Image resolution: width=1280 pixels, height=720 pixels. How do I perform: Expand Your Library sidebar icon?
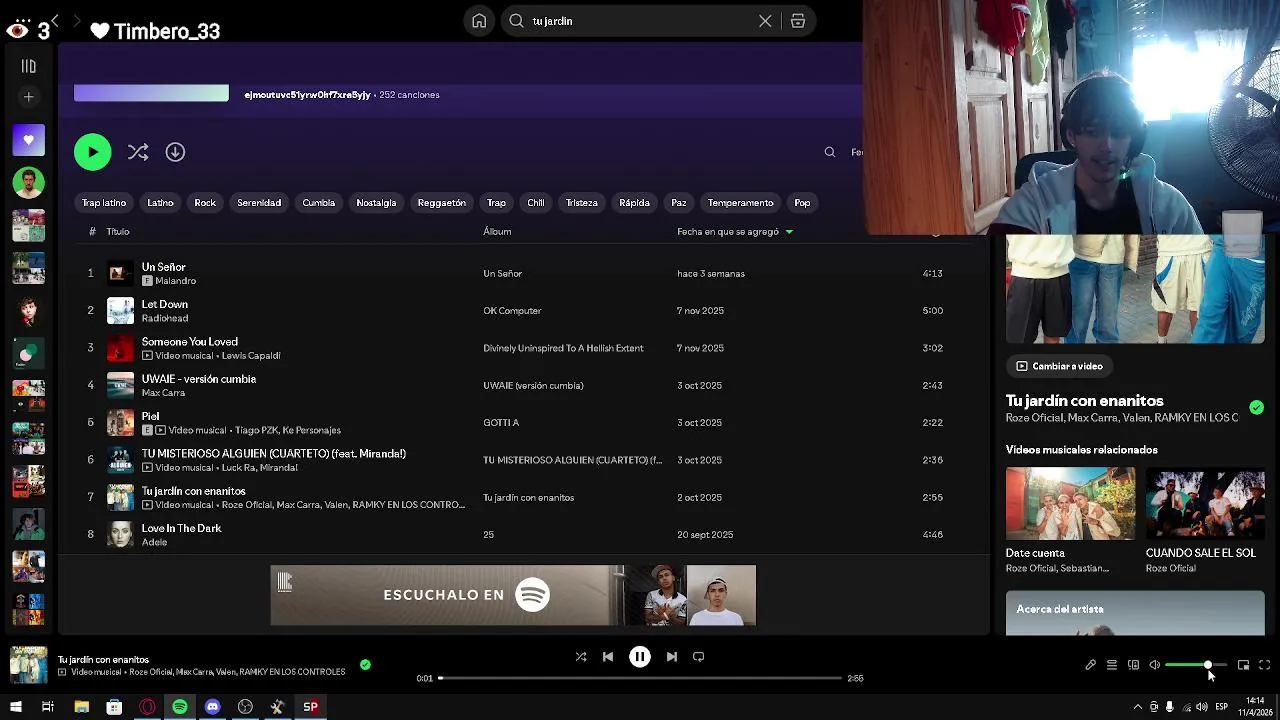point(28,66)
